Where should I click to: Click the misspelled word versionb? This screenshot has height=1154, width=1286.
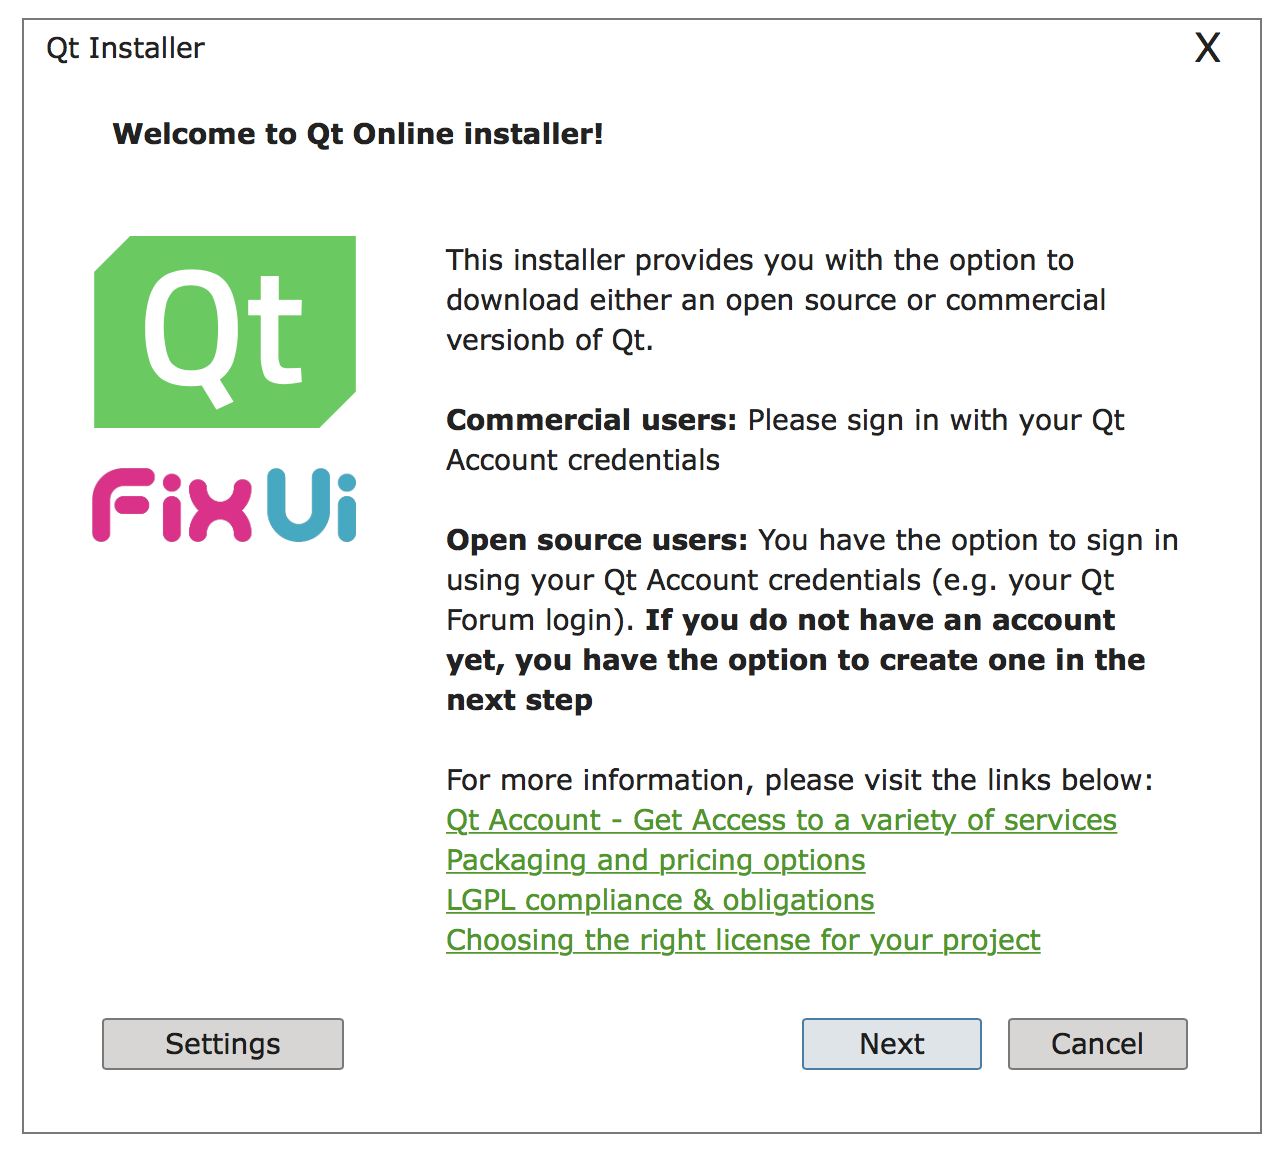coord(506,340)
